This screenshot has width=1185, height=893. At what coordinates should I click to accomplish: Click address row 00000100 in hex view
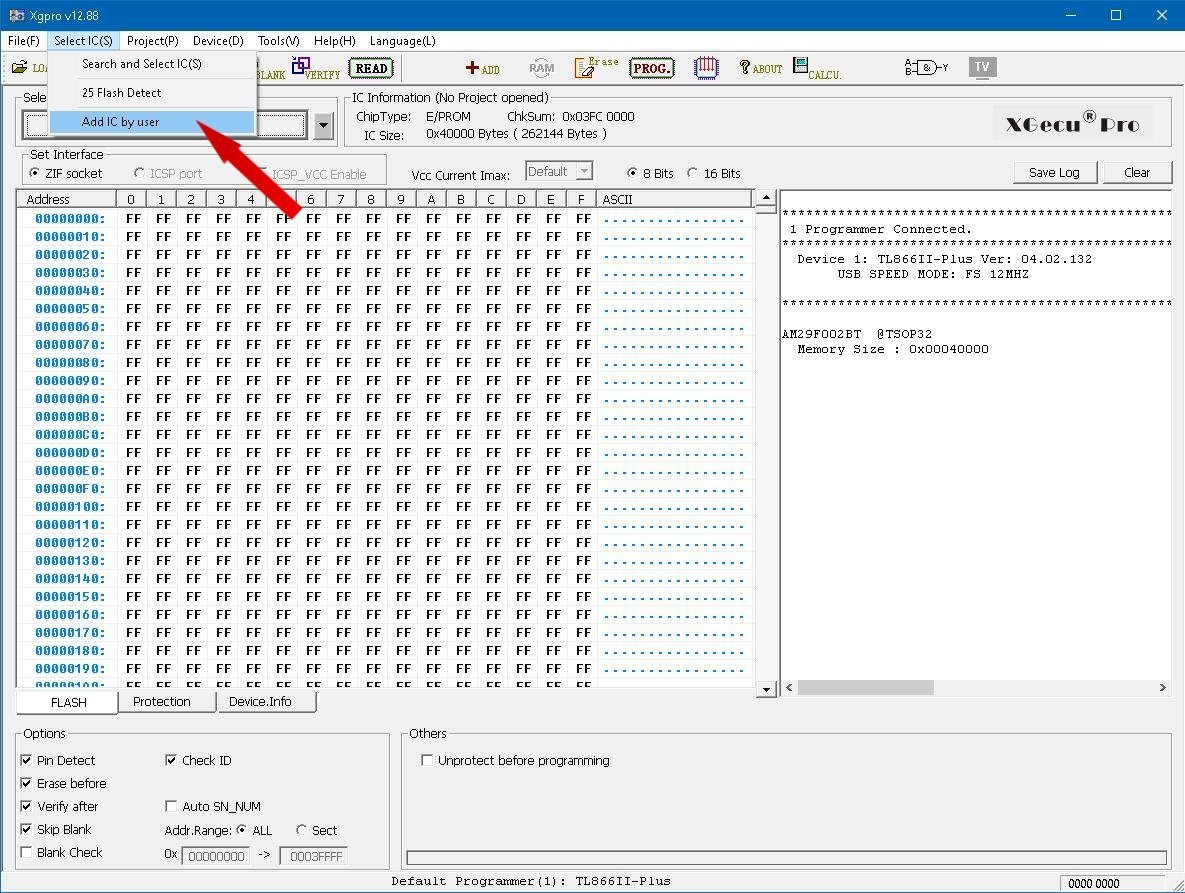[70, 507]
